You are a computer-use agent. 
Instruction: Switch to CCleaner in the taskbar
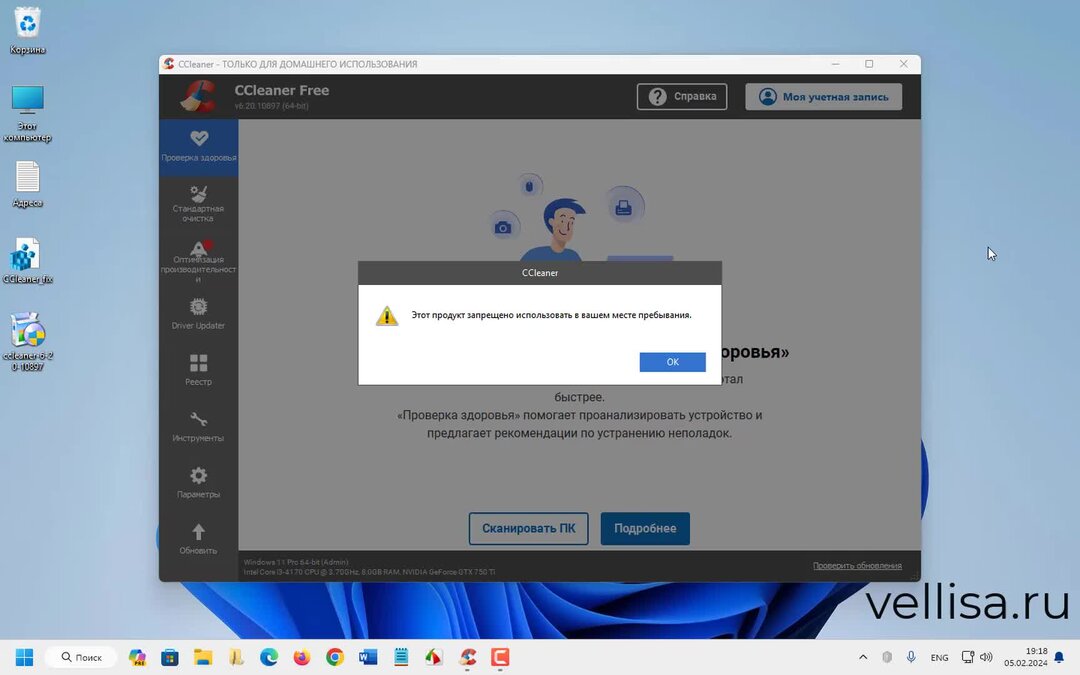pyautogui.click(x=467, y=657)
